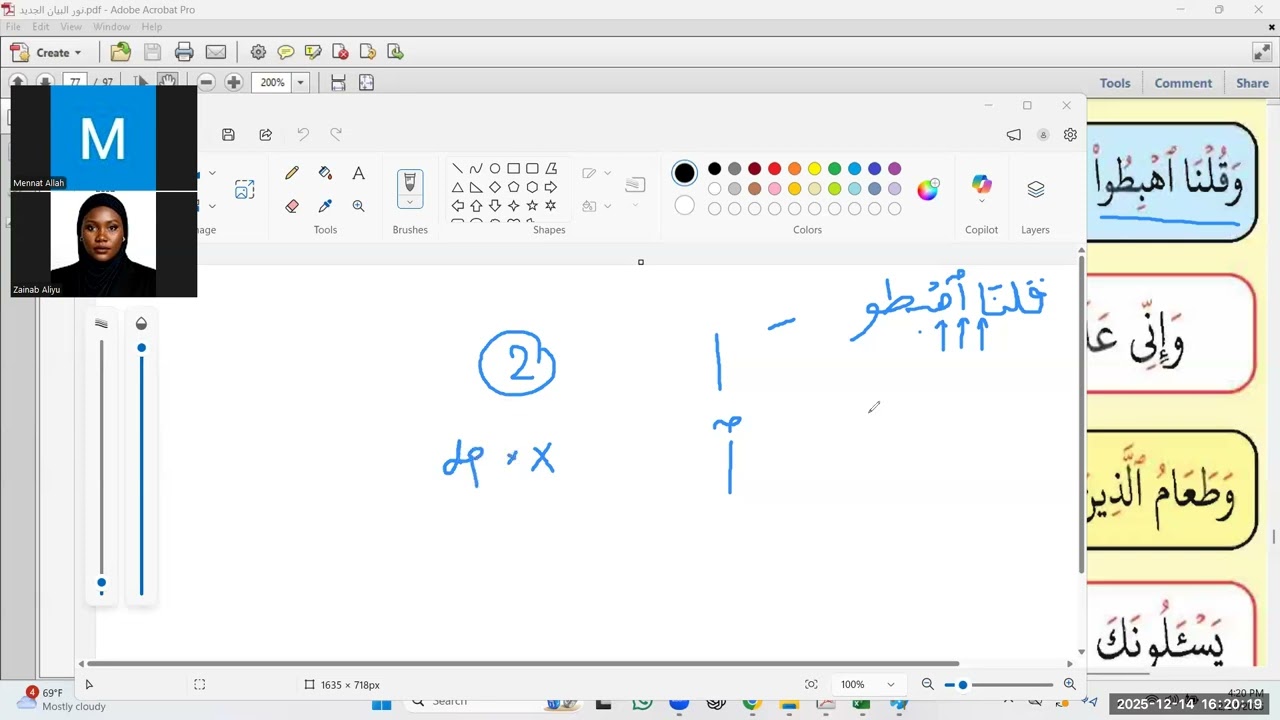Screen dimensions: 1280x720
Task: Click the Acrobat zoom out minus button
Action: coord(206,82)
